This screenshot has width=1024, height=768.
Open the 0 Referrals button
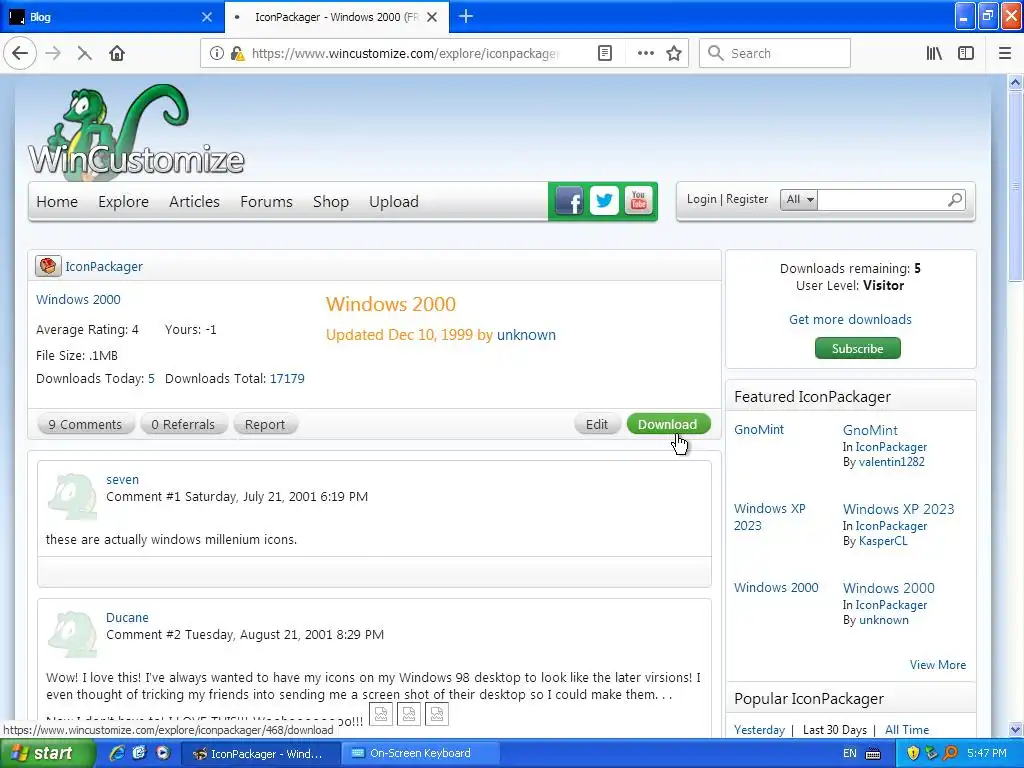point(183,424)
